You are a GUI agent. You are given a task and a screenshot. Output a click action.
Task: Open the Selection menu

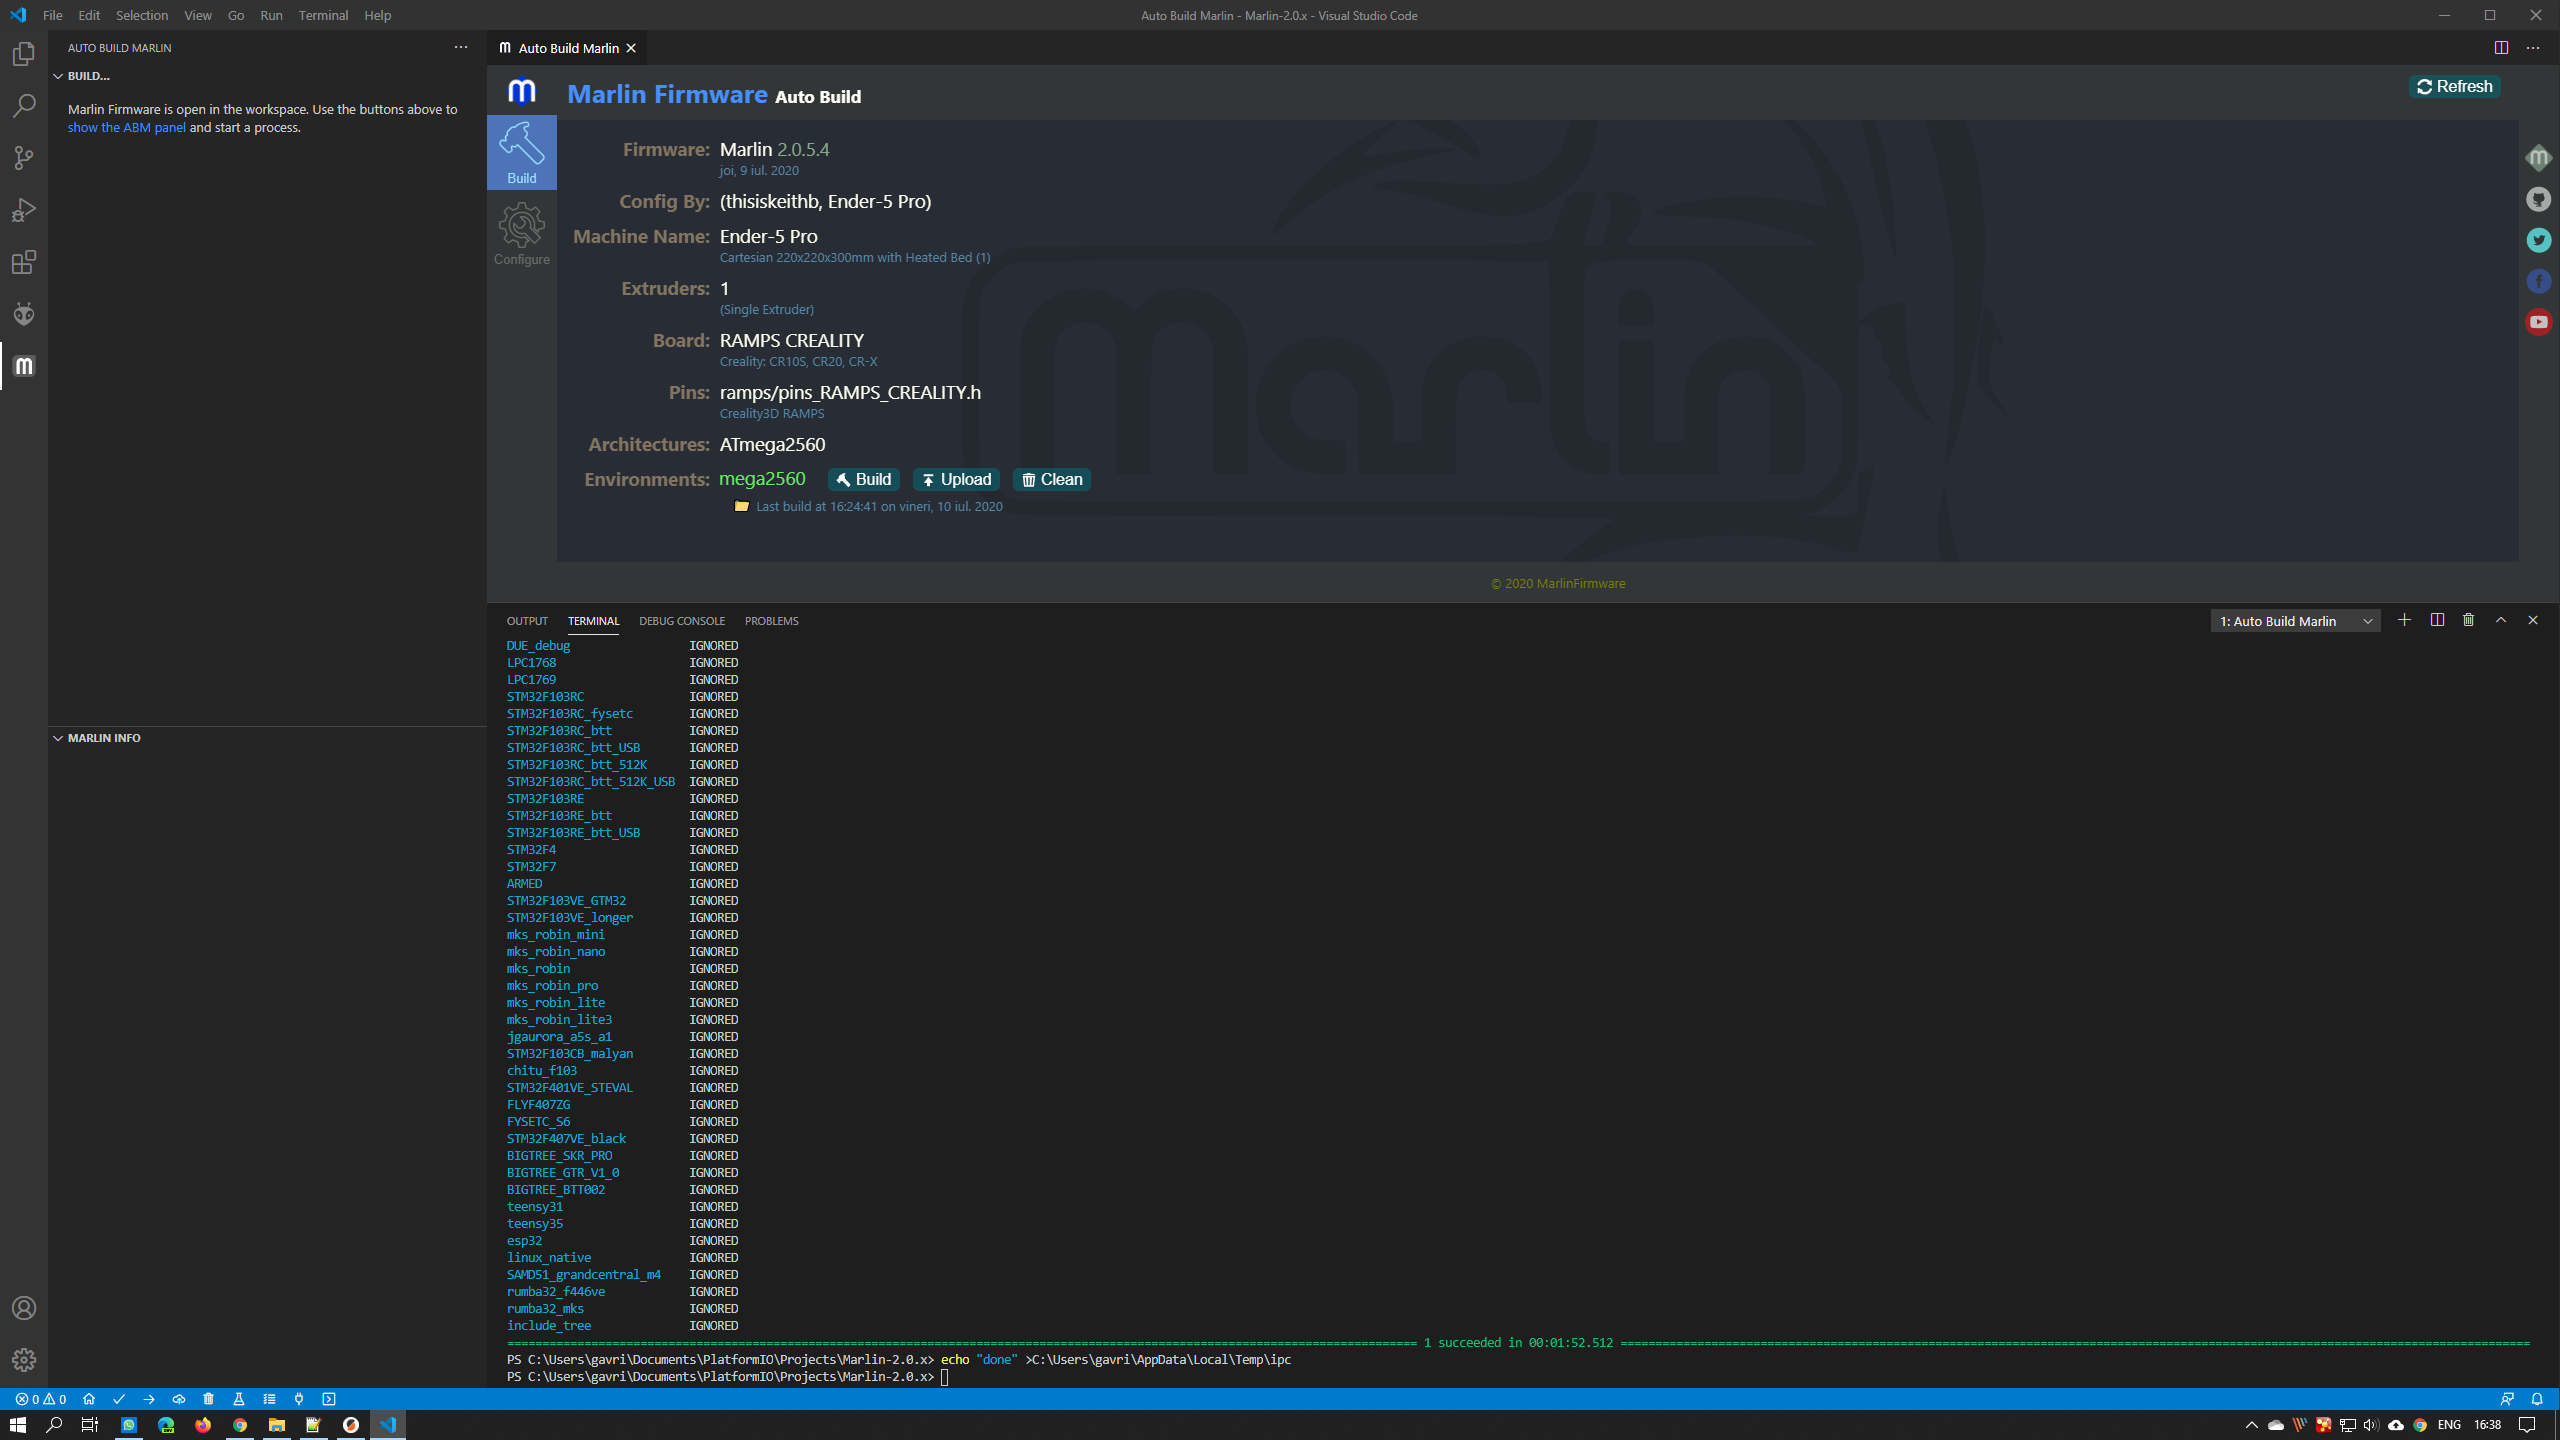141,15
